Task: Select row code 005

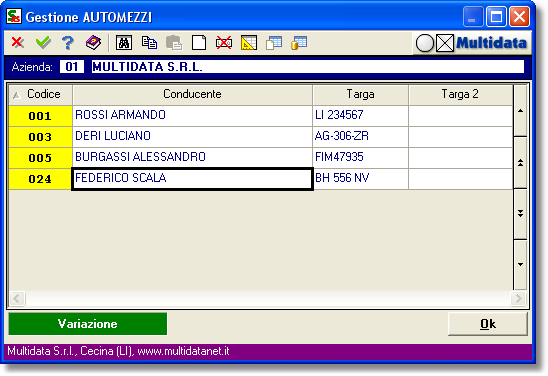Action: pyautogui.click(x=40, y=158)
